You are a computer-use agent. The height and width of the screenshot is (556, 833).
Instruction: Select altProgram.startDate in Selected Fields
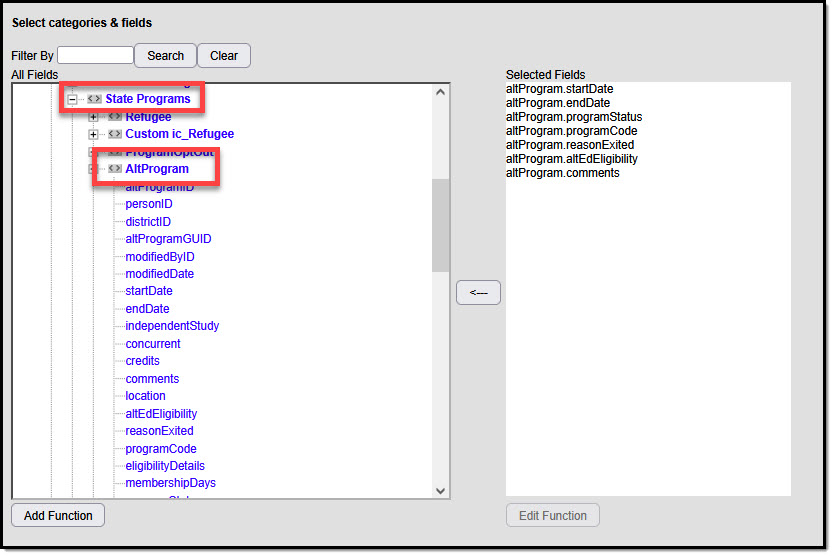click(559, 89)
